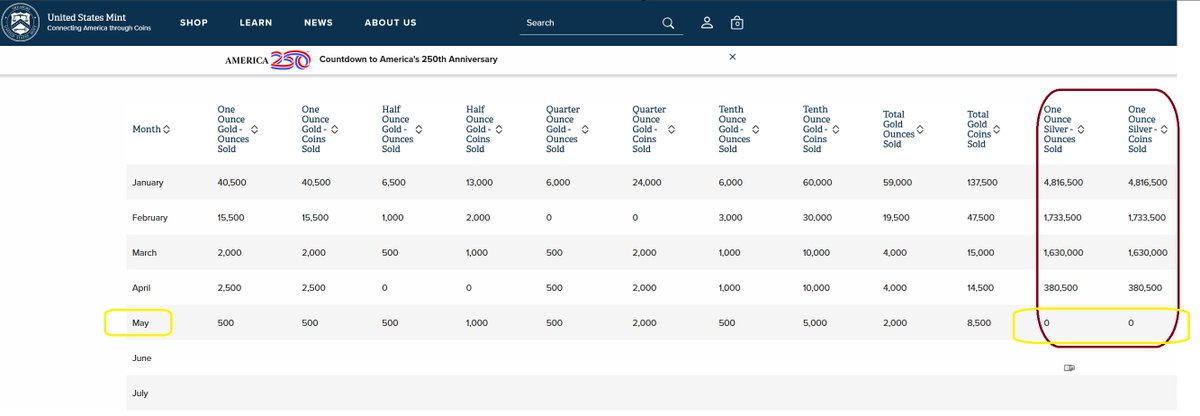
Task: Open the NEWS menu
Action: (318, 23)
